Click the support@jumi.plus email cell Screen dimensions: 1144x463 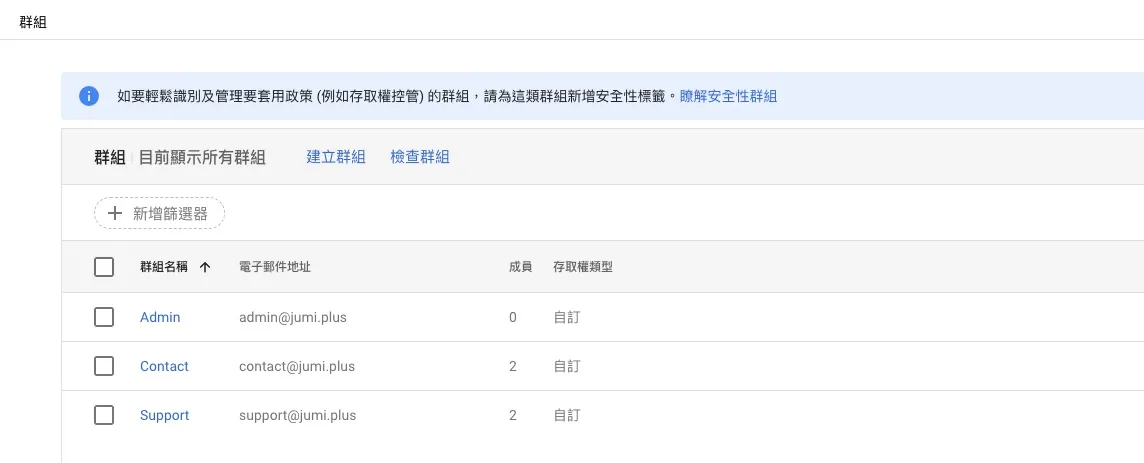click(298, 416)
